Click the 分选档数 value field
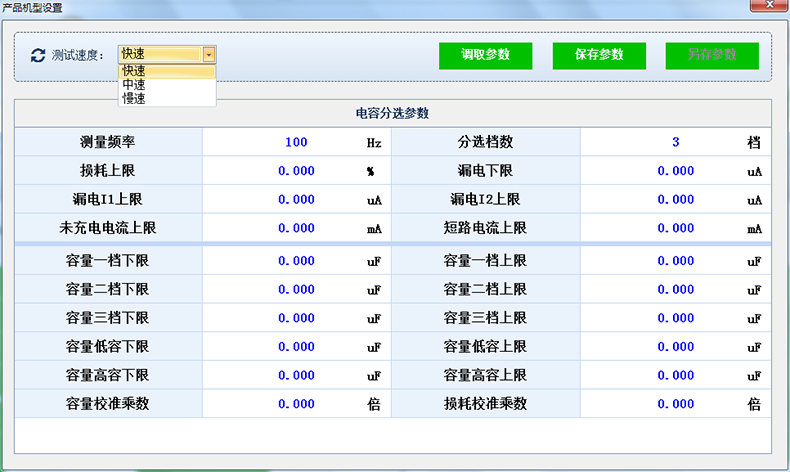The image size is (790, 472). pos(676,142)
